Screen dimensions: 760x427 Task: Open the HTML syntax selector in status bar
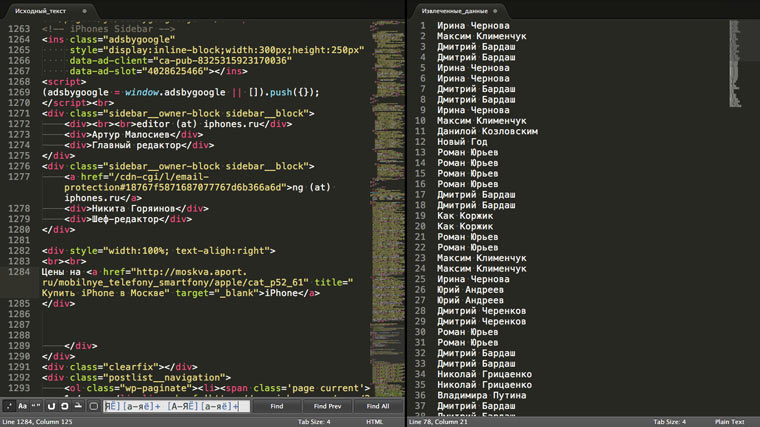[x=375, y=422]
